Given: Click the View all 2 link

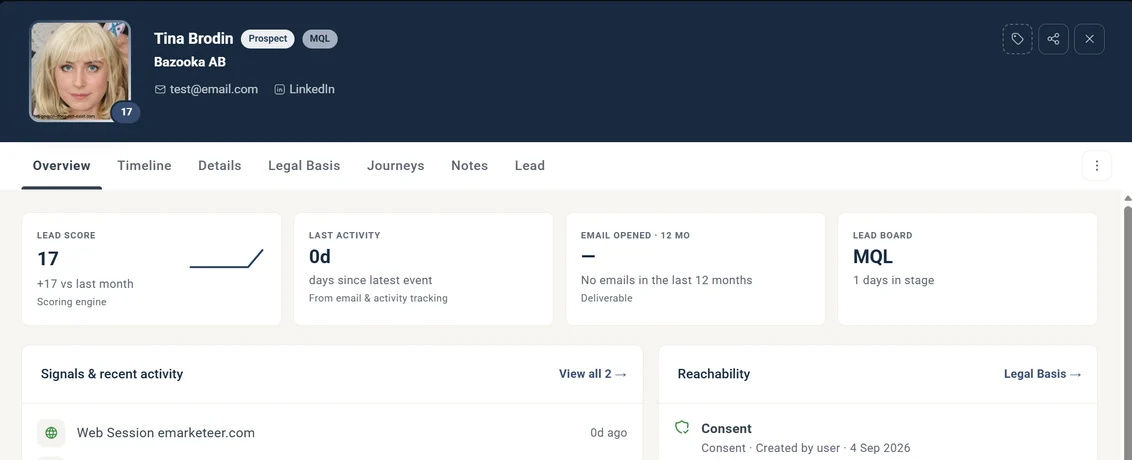Looking at the screenshot, I should (x=593, y=374).
